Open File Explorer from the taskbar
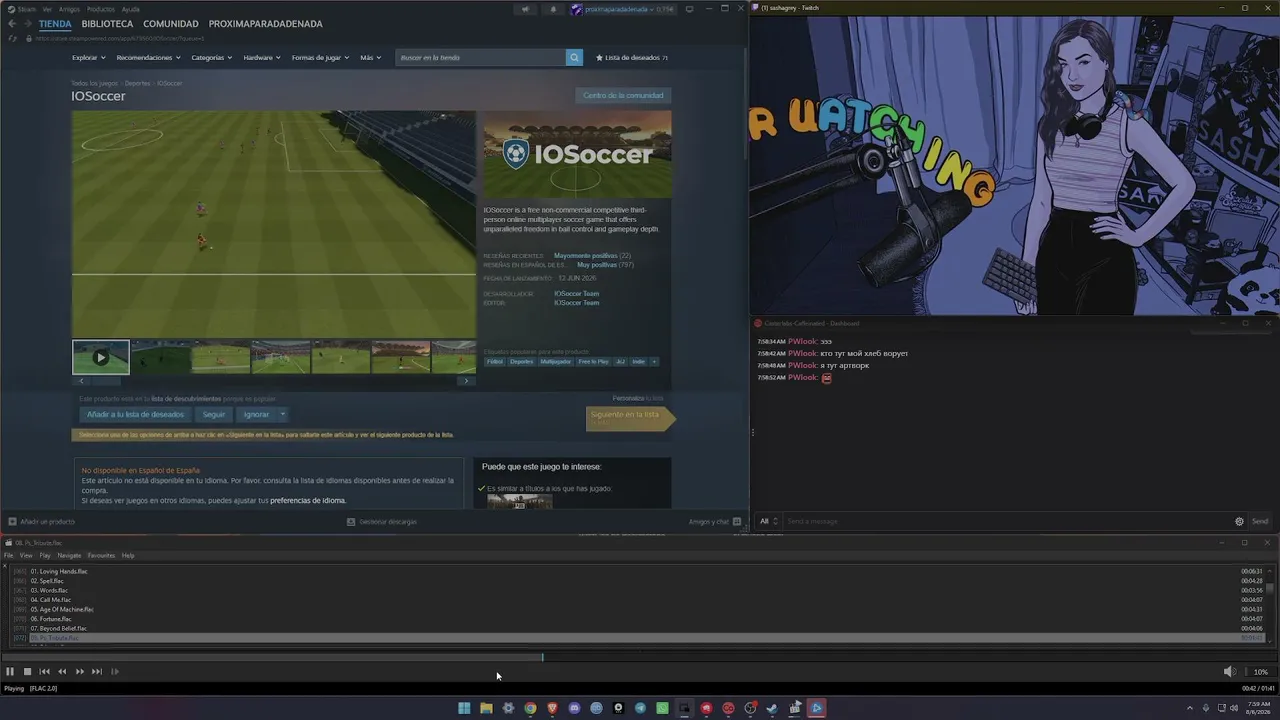Screen dimensions: 1280x720 click(486, 708)
